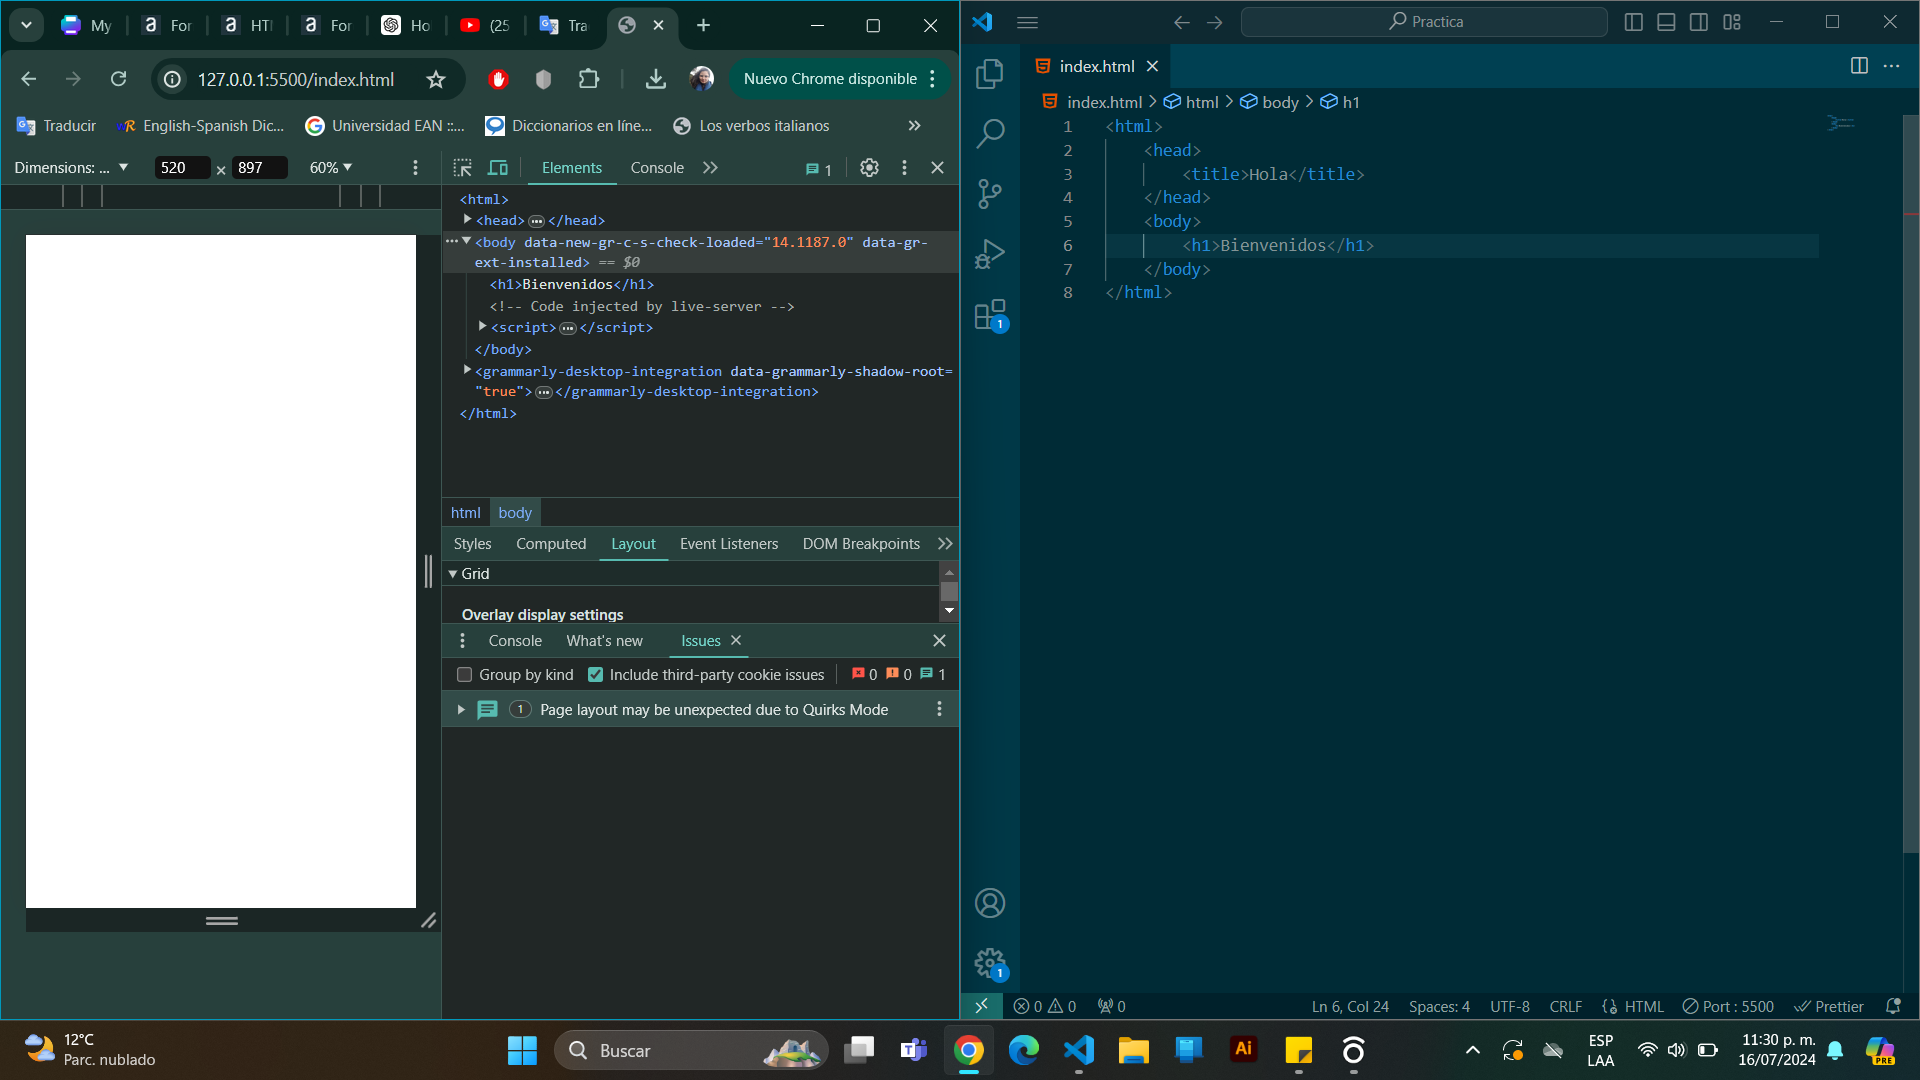
Task: Show more DevTools panel tabs
Action: point(710,168)
